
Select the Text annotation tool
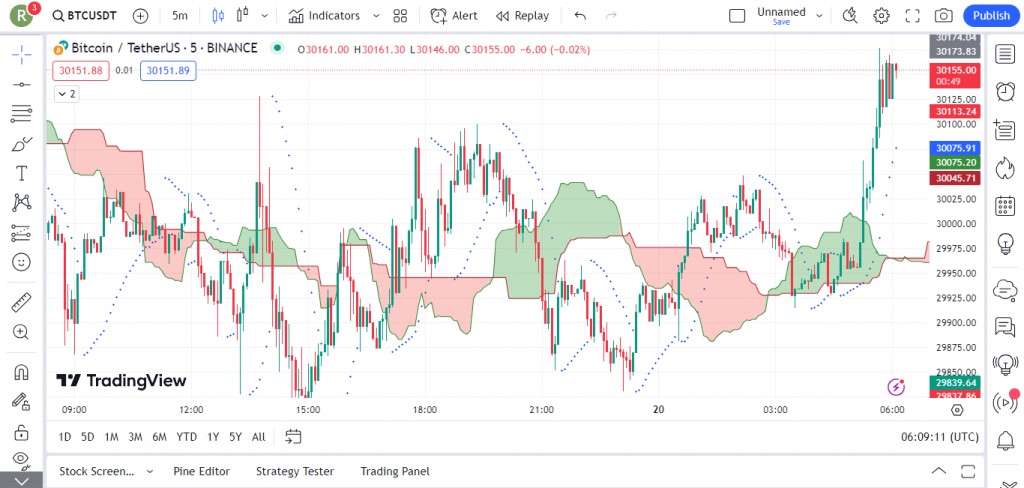click(x=22, y=173)
